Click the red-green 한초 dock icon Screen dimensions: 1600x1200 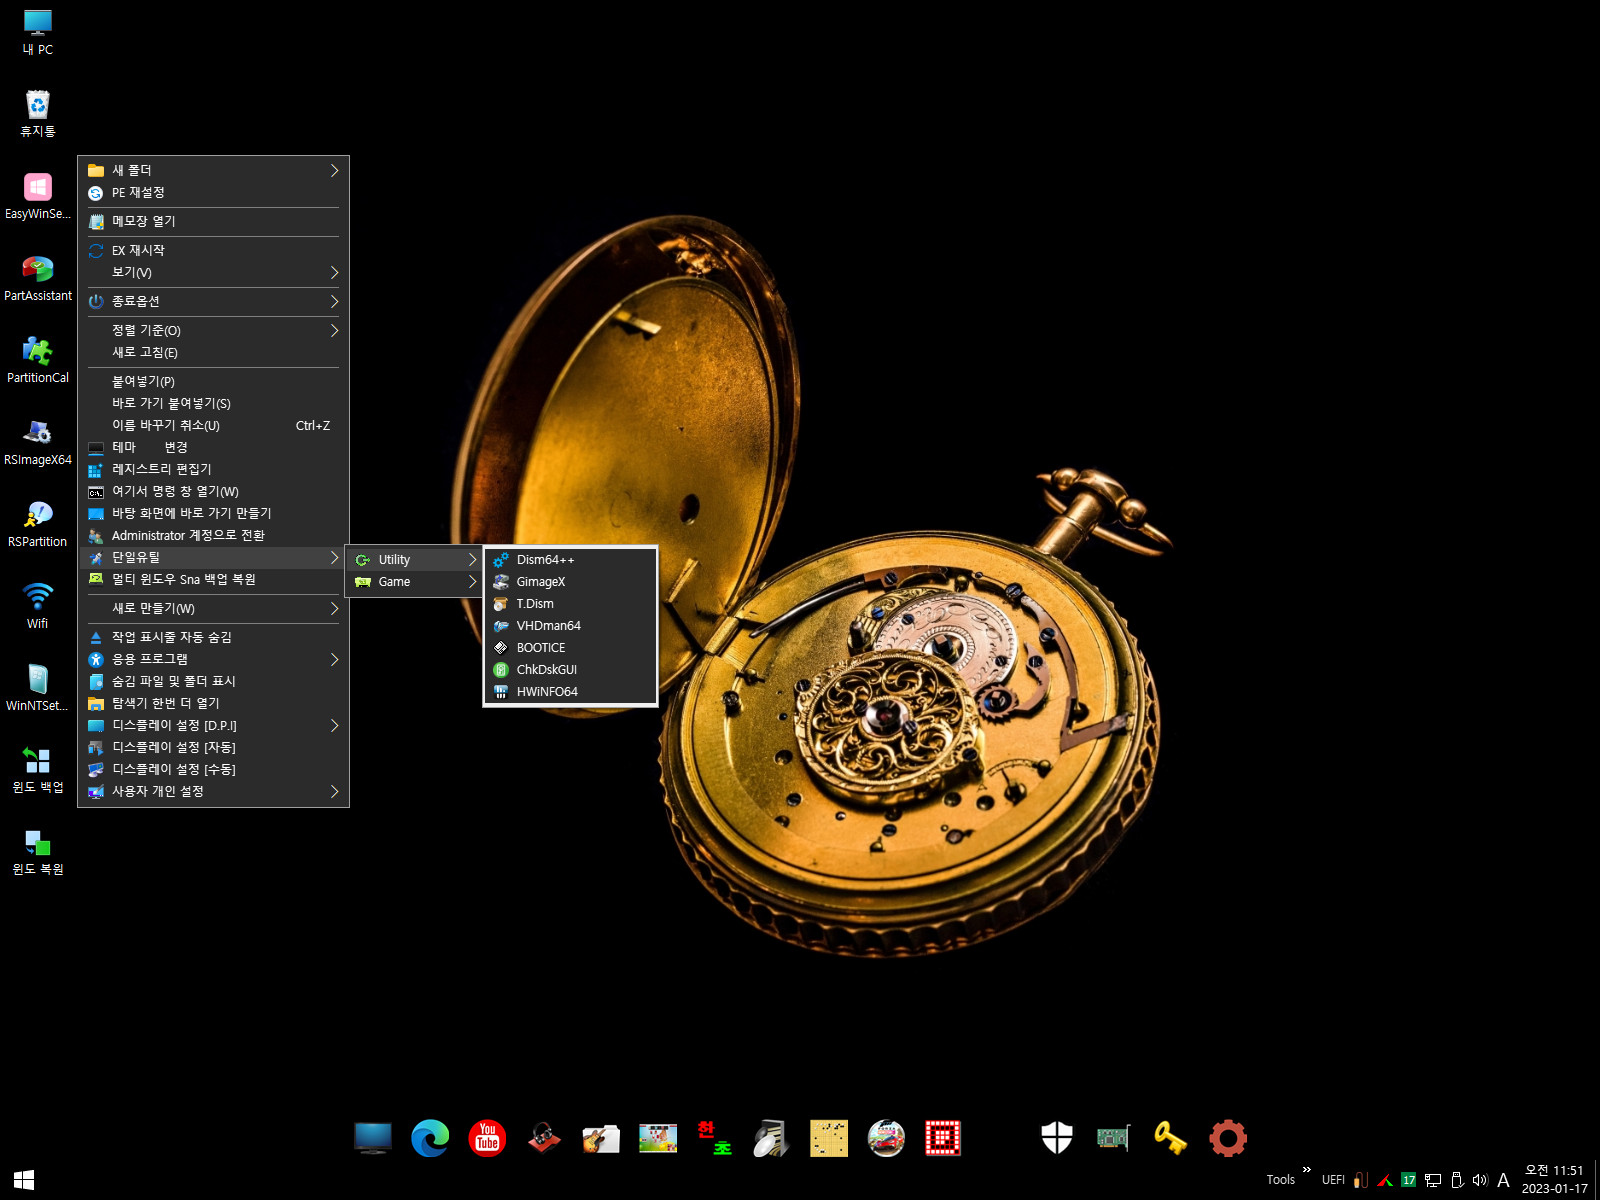[715, 1138]
